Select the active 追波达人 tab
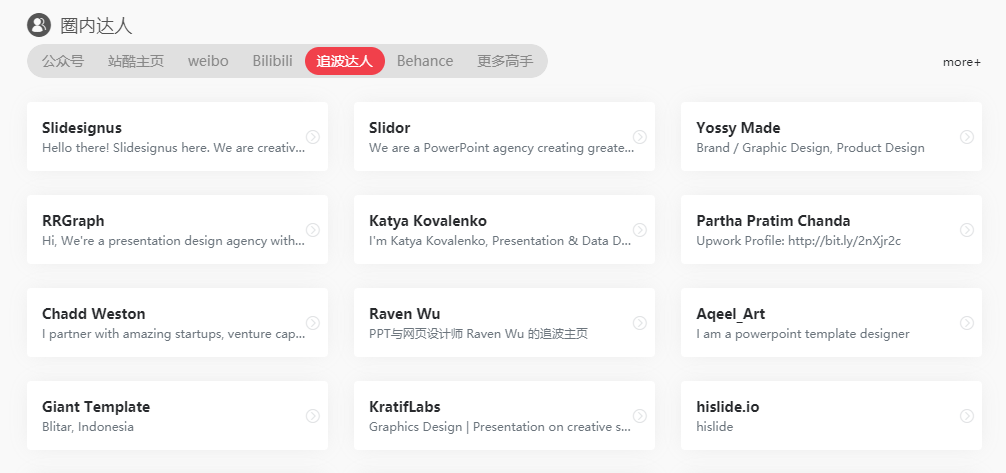This screenshot has height=473, width=1006. point(345,61)
